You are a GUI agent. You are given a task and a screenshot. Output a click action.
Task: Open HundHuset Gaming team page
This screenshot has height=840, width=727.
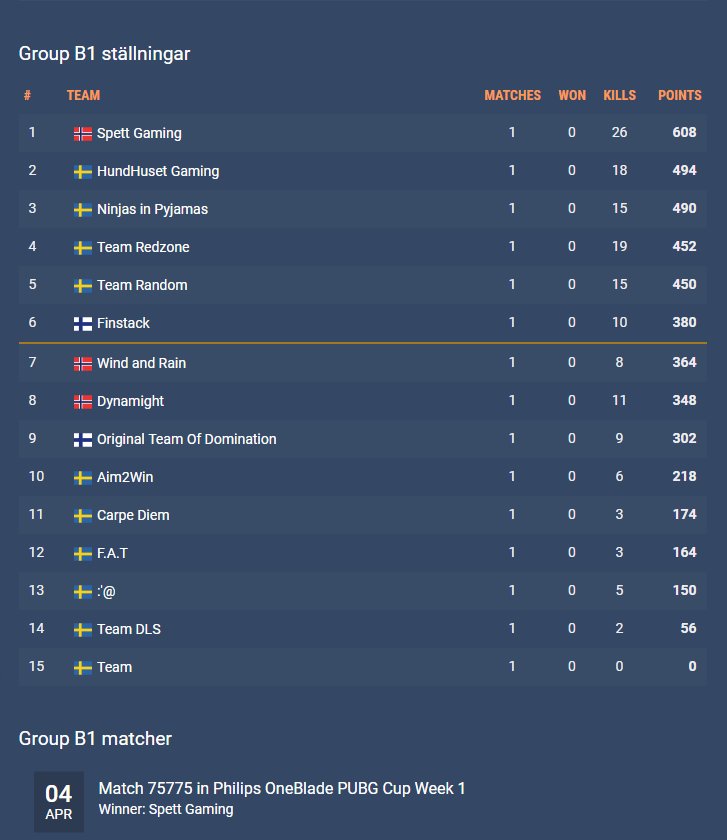(x=158, y=171)
